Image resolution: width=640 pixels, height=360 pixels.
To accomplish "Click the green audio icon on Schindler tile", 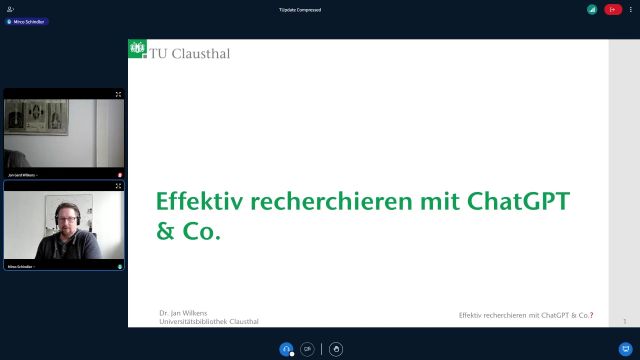I will point(120,267).
